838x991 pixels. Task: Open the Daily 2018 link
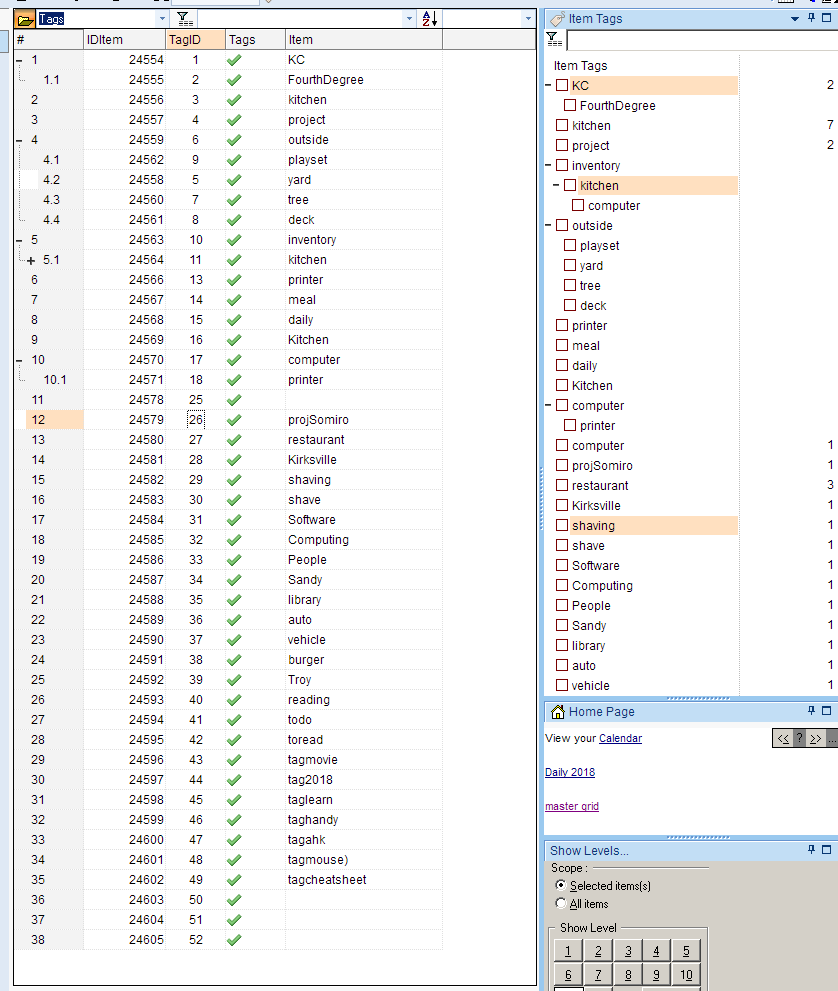(569, 772)
